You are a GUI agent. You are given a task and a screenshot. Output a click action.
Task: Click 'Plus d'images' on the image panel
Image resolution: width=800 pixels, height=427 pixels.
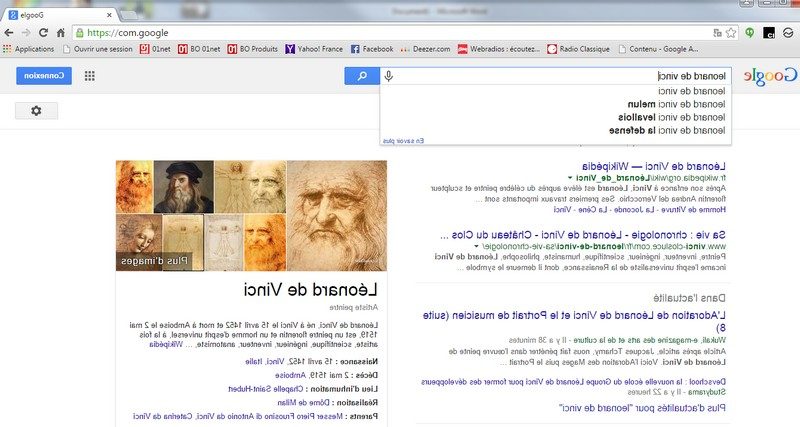pos(155,261)
